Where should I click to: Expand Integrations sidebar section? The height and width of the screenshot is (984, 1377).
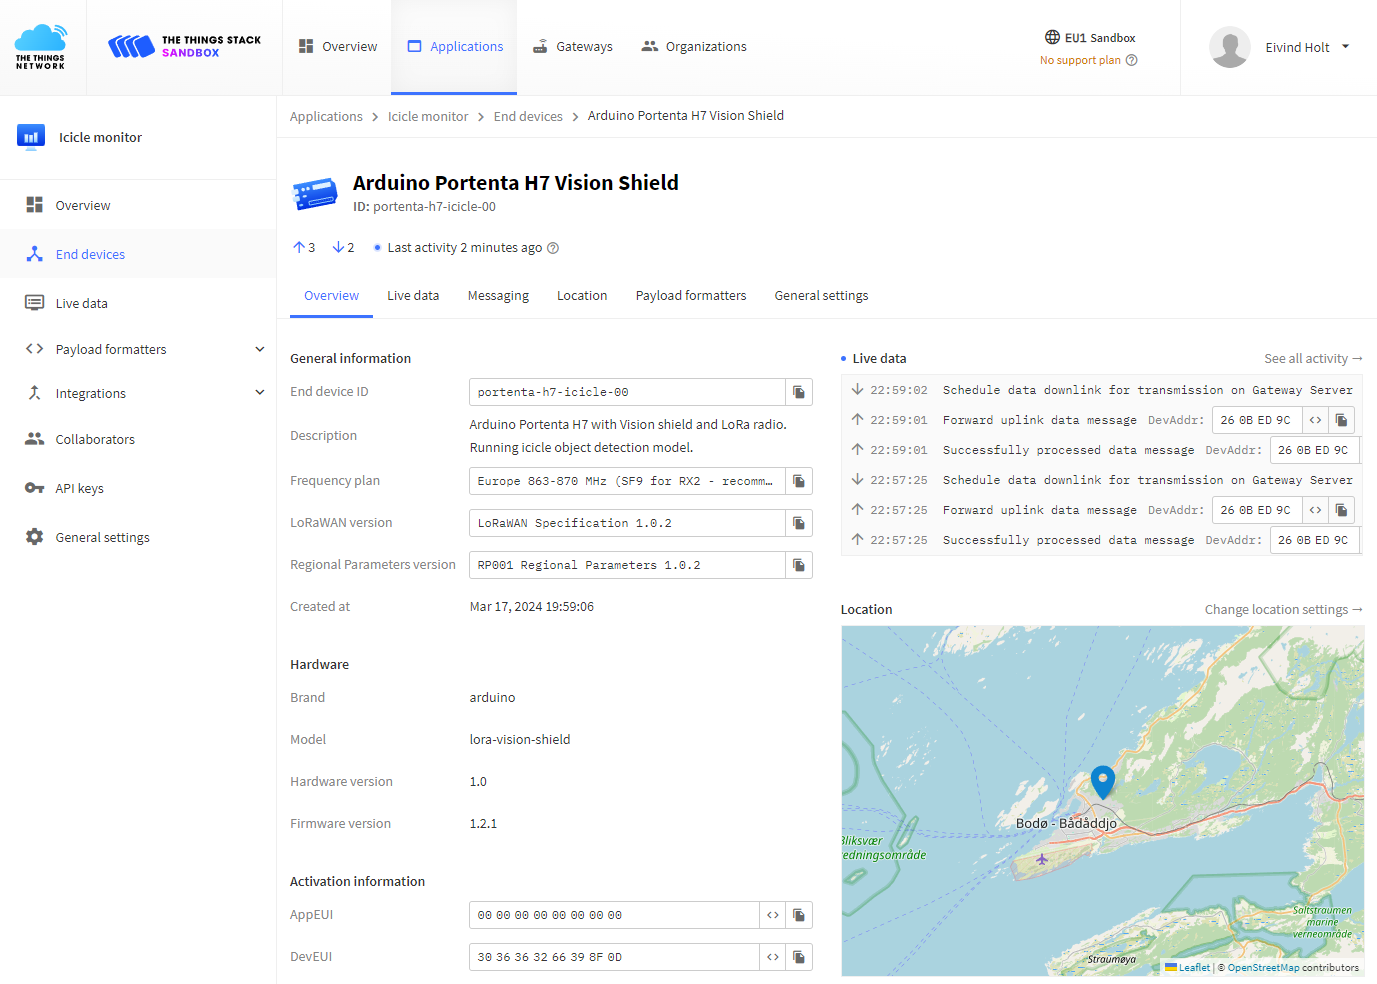pos(259,393)
